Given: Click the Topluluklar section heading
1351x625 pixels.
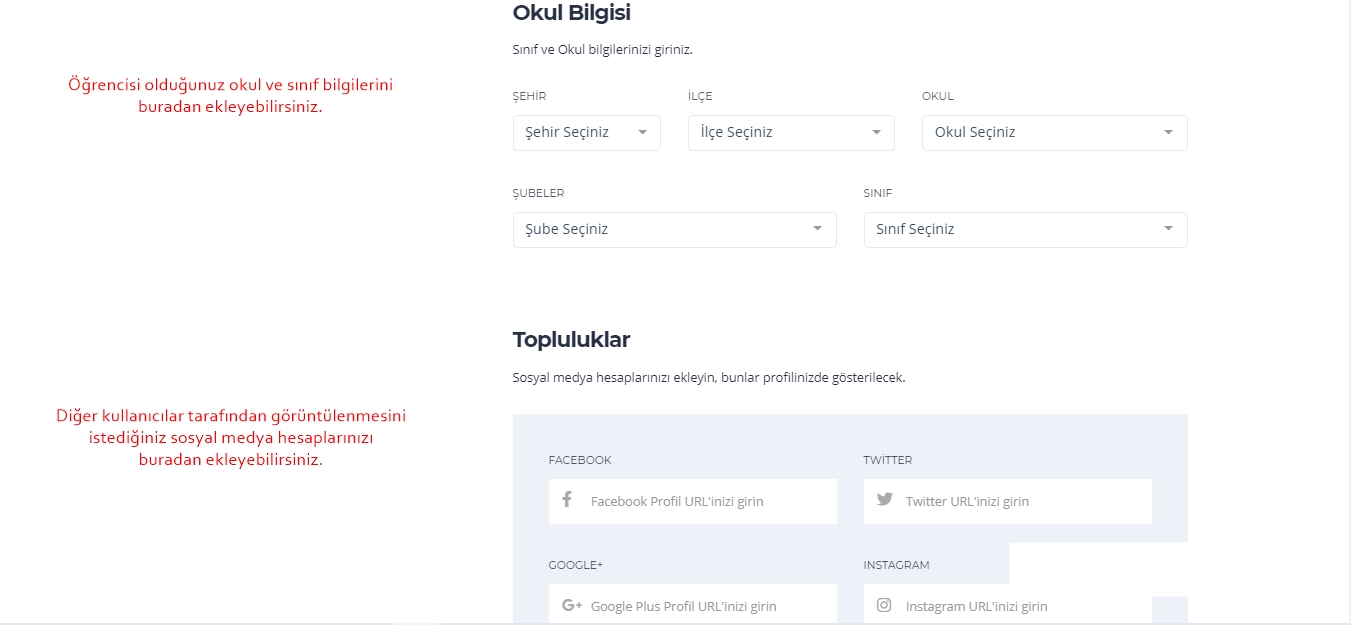Looking at the screenshot, I should coord(571,340).
